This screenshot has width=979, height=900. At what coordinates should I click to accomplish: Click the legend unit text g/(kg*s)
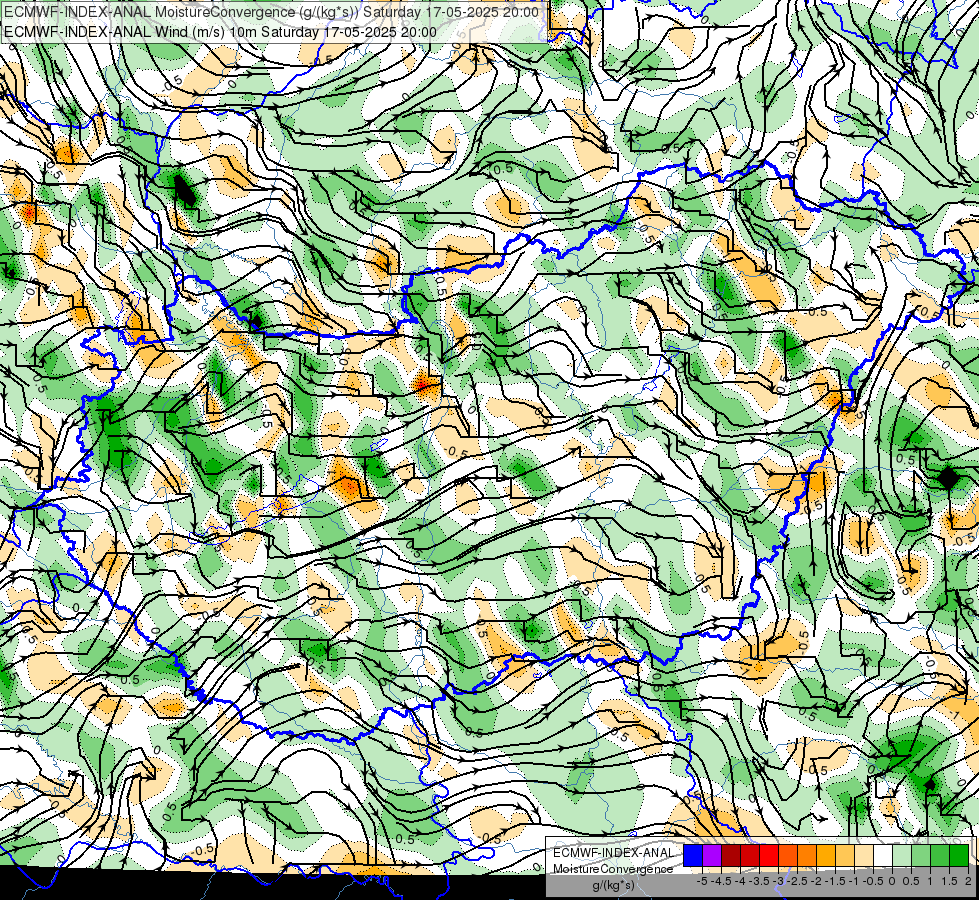coord(613,885)
